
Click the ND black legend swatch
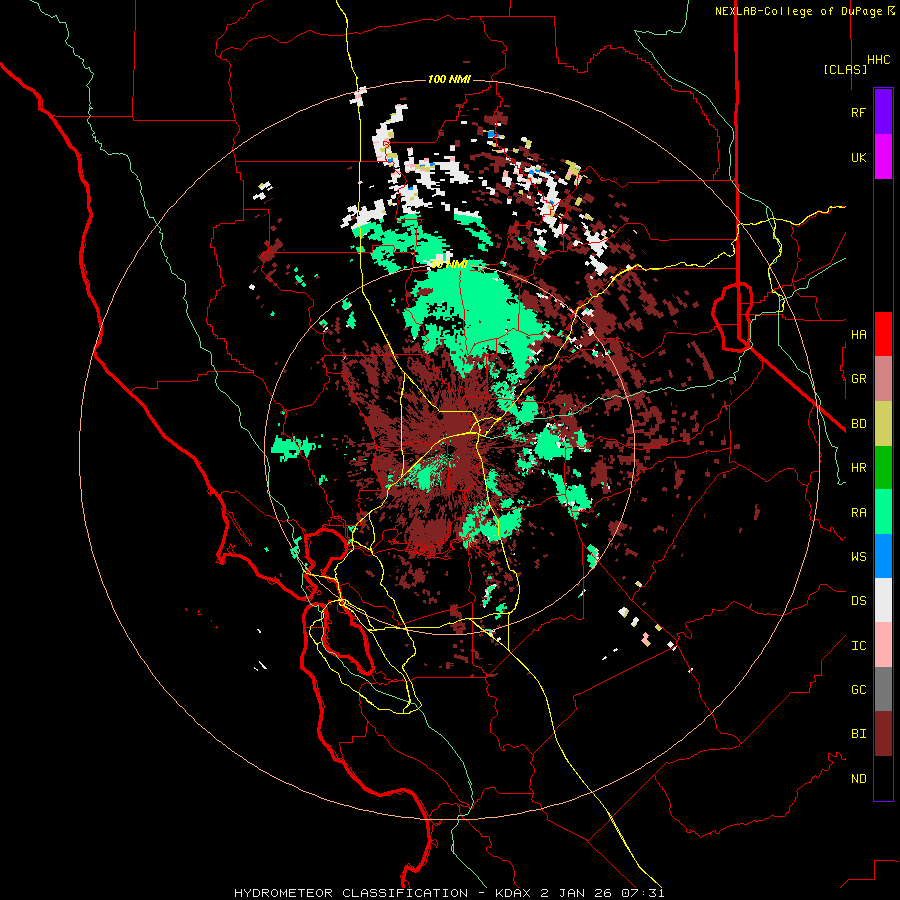pyautogui.click(x=883, y=778)
